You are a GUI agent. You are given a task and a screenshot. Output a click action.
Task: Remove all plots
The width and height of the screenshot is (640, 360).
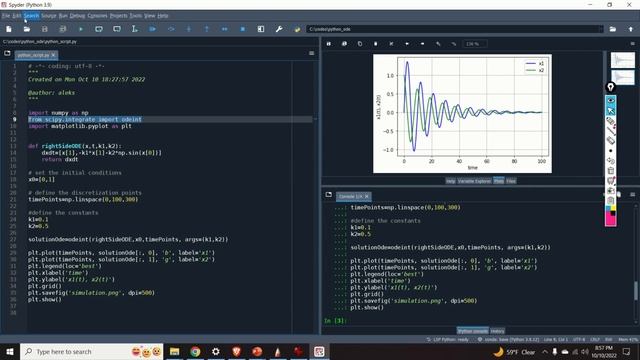[x=391, y=44]
